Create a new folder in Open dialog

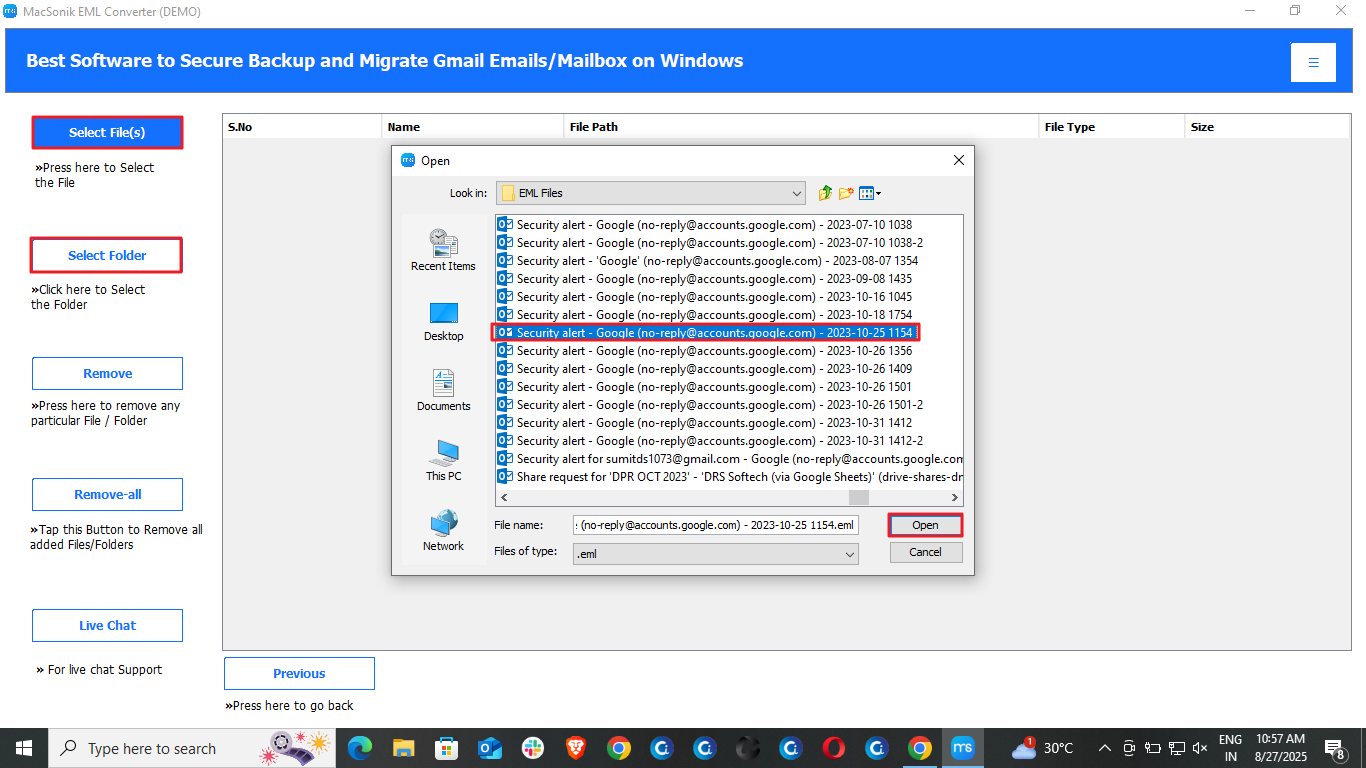[846, 193]
